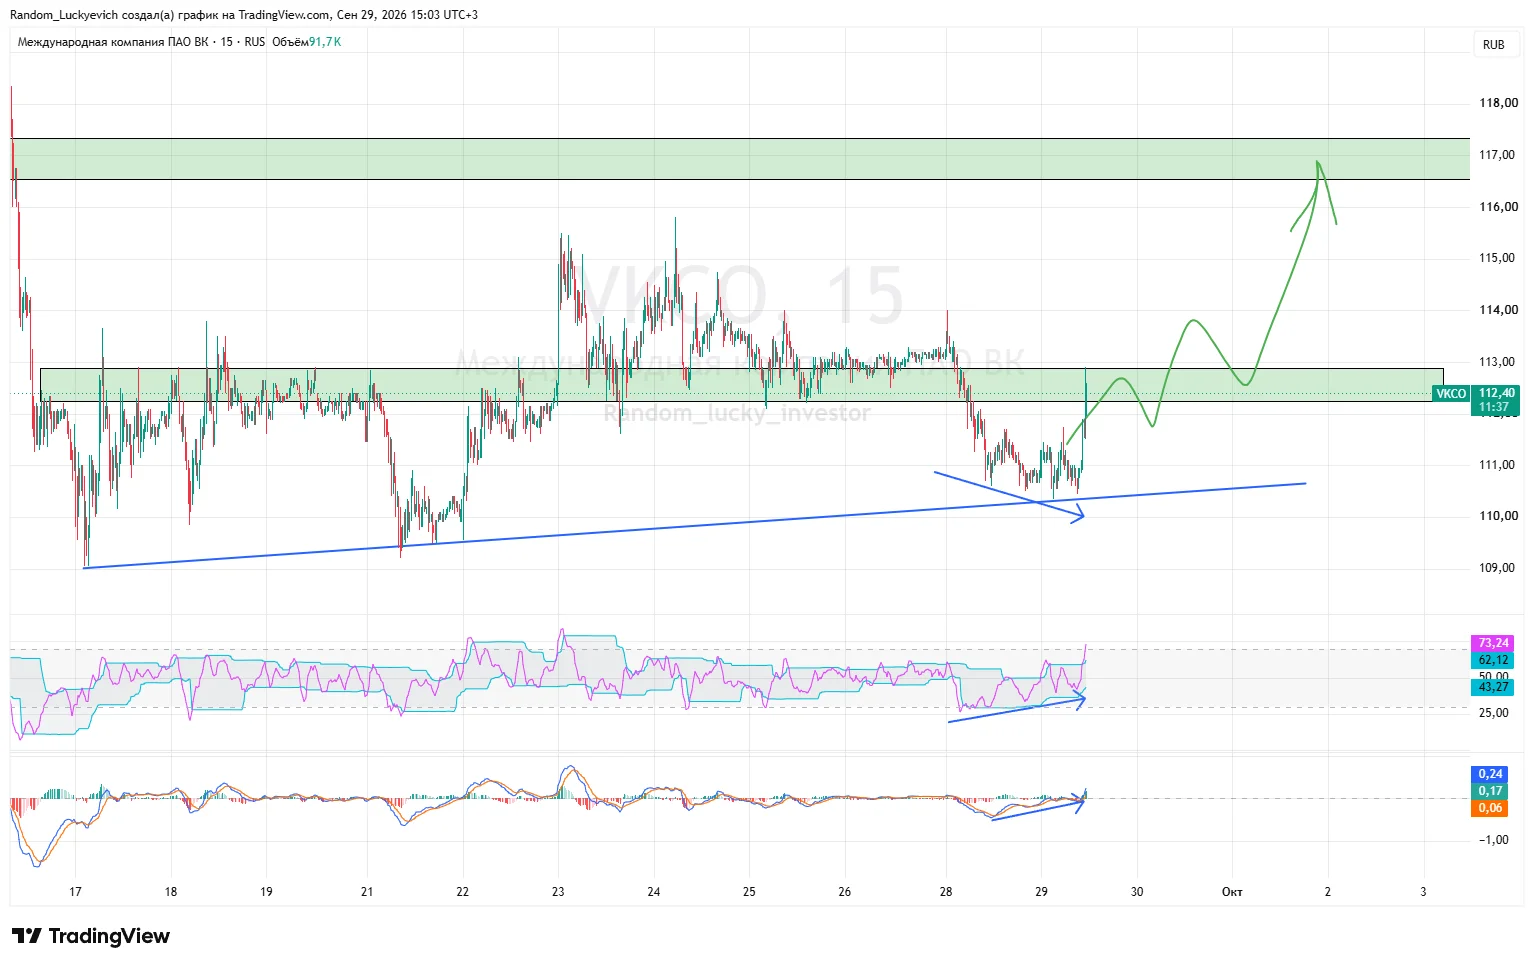Select date 23 on the time axis
Screen dimensions: 1534x966
[558, 892]
